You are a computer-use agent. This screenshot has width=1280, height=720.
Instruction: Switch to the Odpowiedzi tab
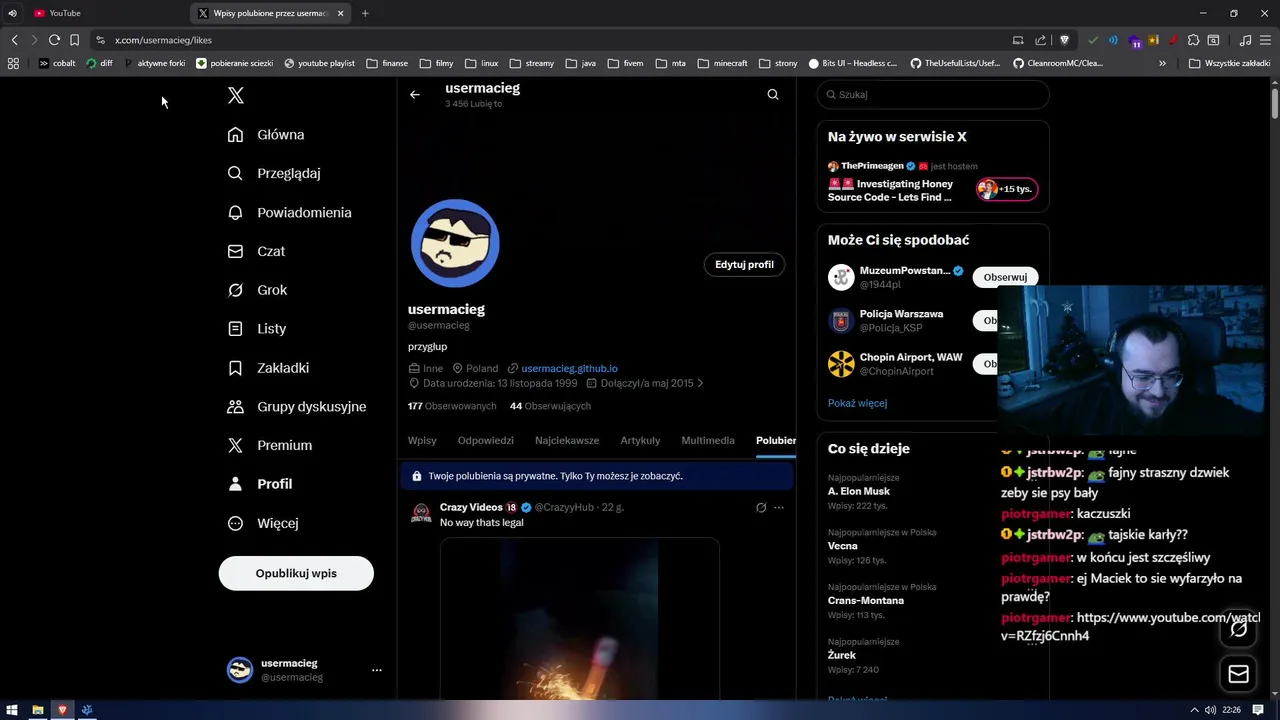(486, 440)
